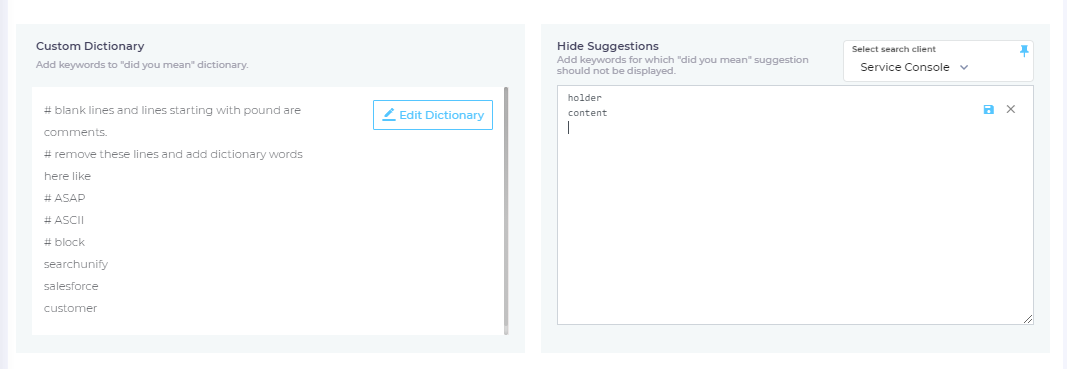Cancel editing with the X icon
This screenshot has height=369, width=1067.
point(1011,109)
